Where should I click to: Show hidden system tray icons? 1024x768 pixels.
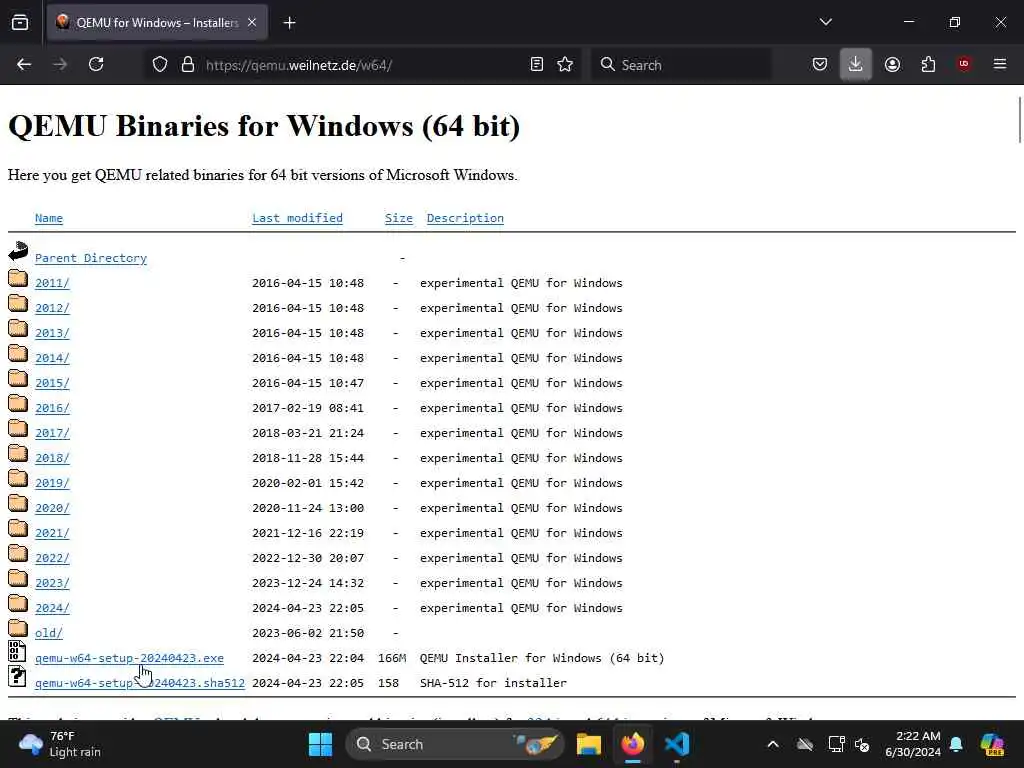(773, 744)
